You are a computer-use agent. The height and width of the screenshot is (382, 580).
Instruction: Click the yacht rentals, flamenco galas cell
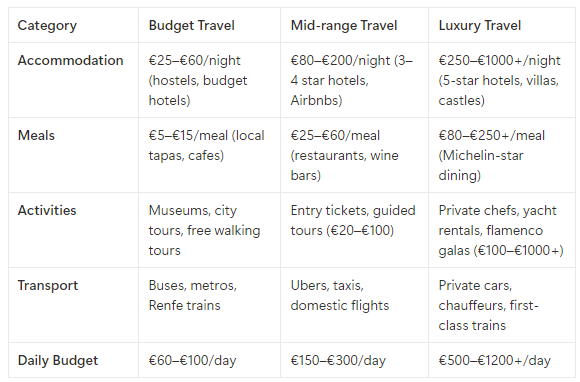501,230
